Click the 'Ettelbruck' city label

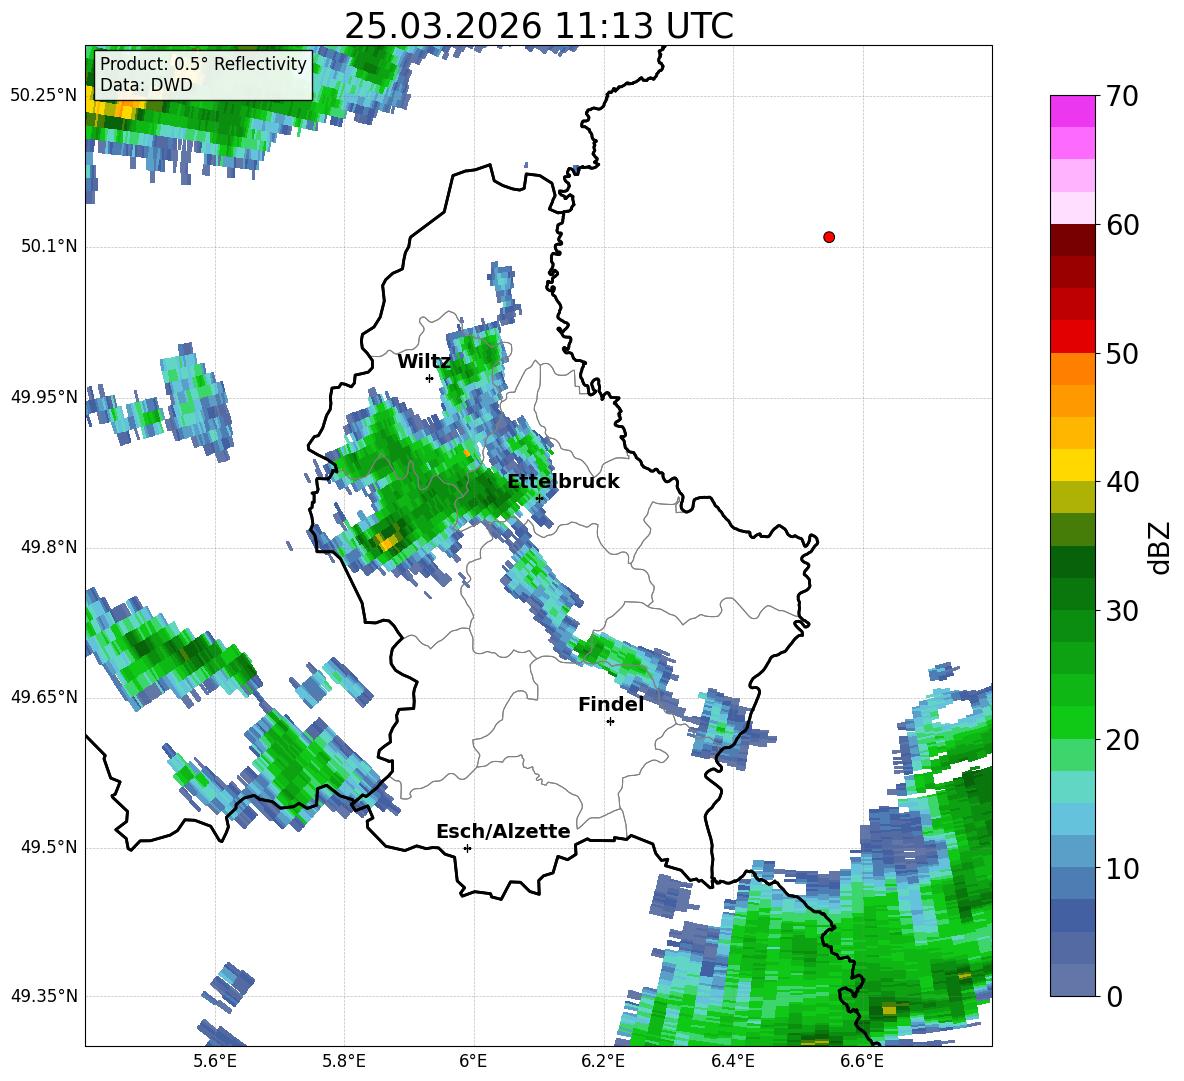[563, 482]
